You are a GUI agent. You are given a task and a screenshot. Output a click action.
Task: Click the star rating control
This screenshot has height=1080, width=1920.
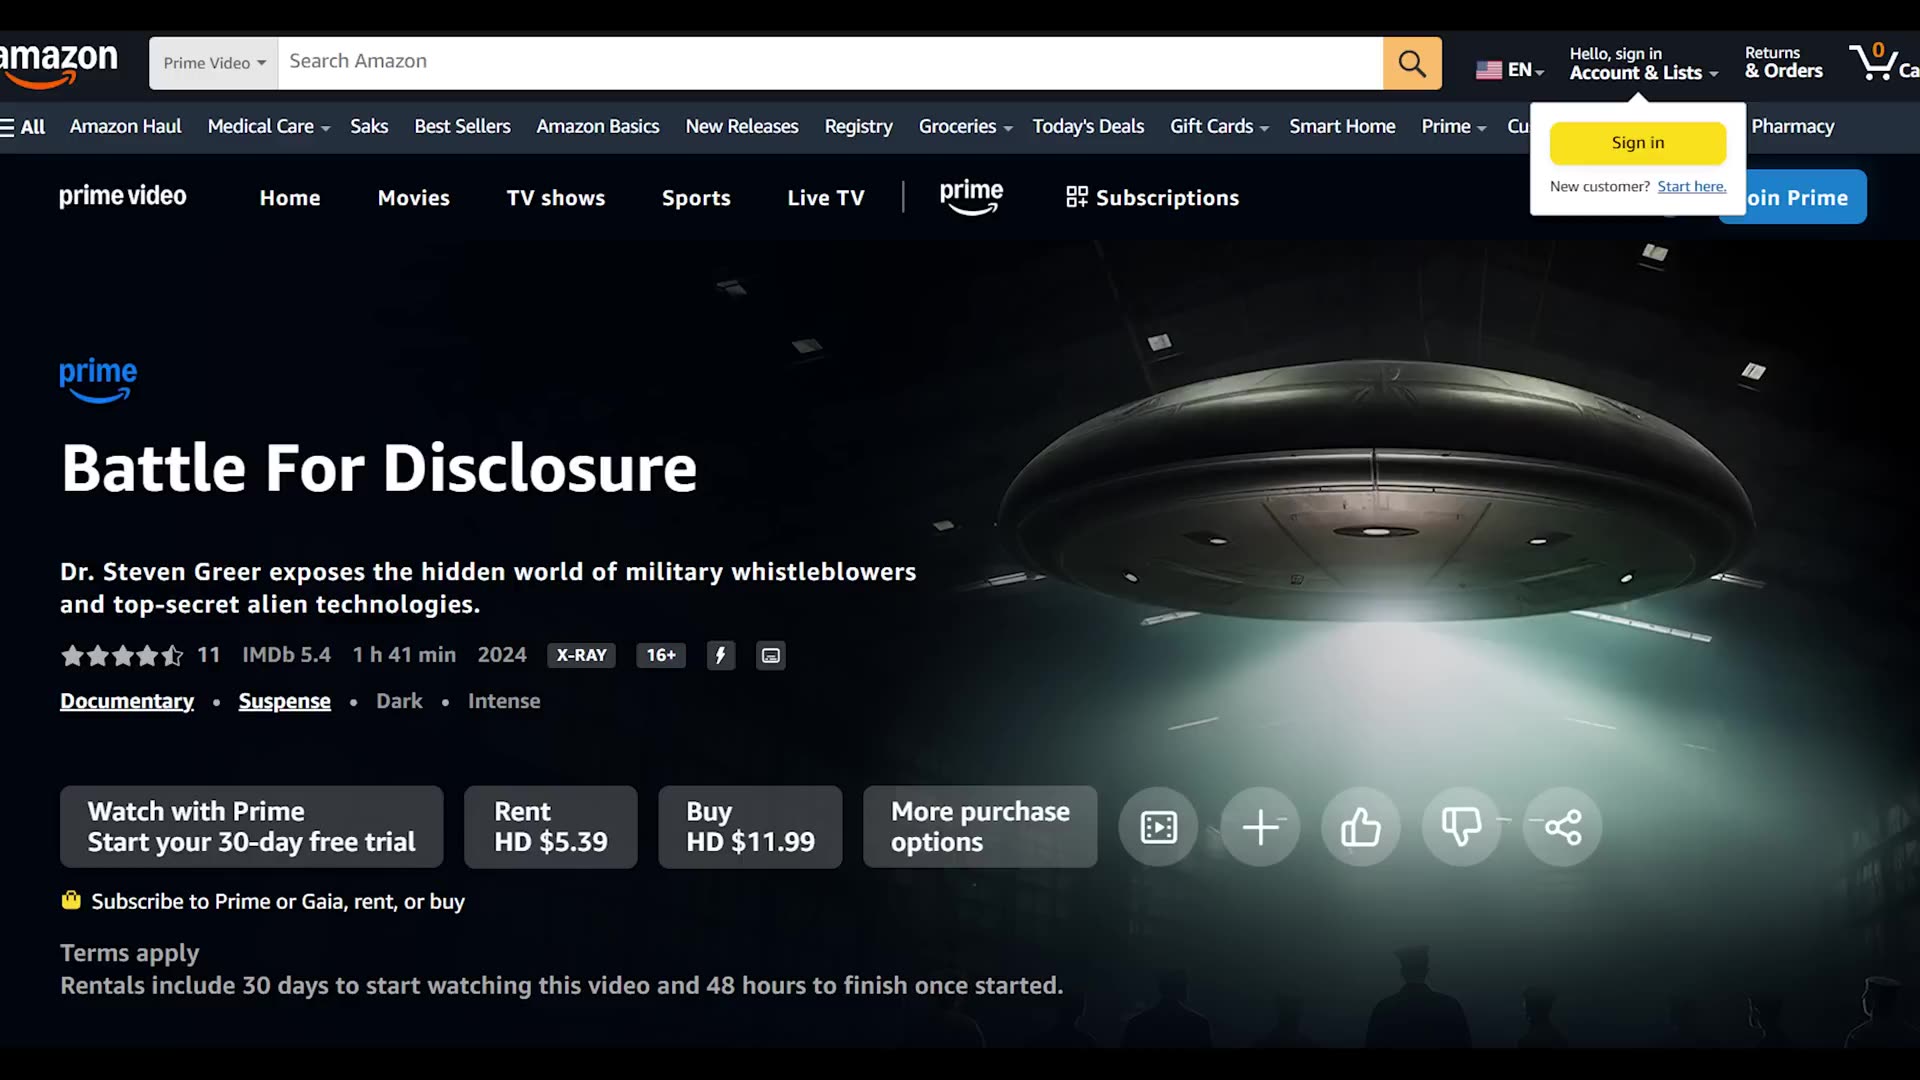[122, 655]
